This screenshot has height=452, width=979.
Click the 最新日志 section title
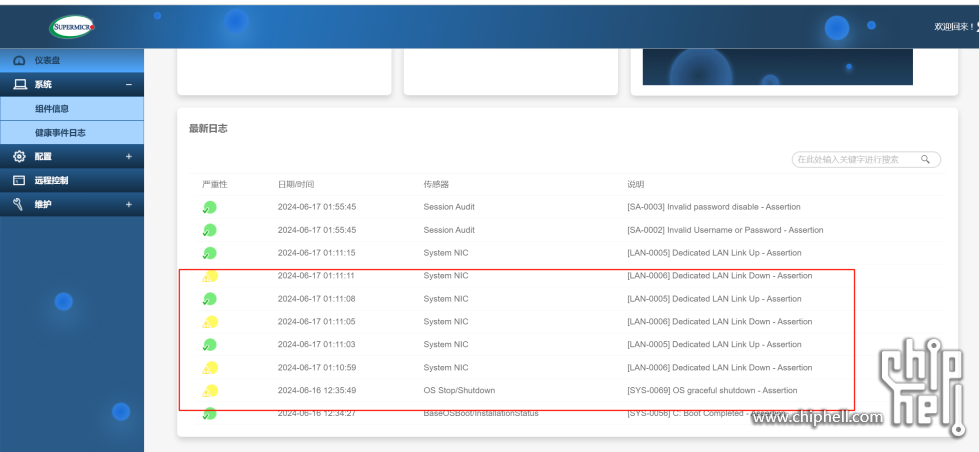pyautogui.click(x=208, y=129)
